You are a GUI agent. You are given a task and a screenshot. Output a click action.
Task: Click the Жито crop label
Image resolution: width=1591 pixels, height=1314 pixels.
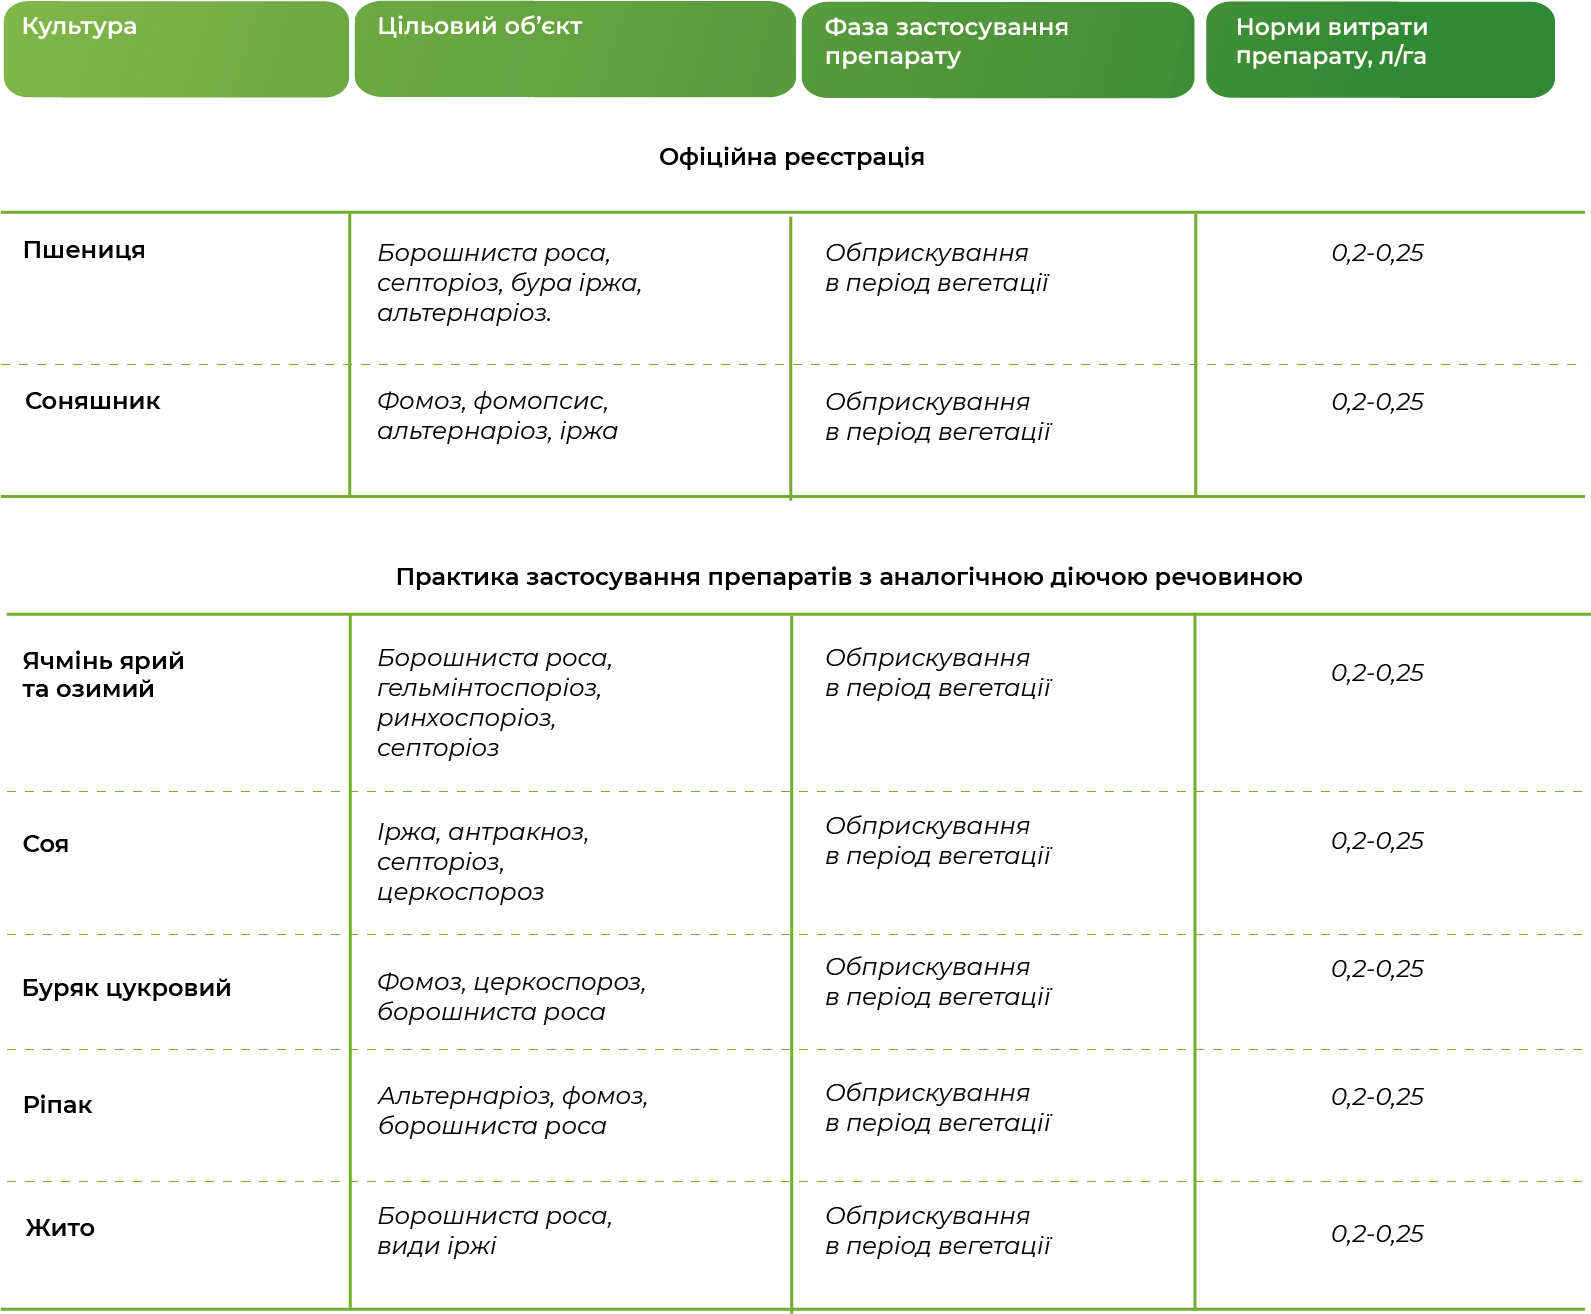tap(60, 1228)
